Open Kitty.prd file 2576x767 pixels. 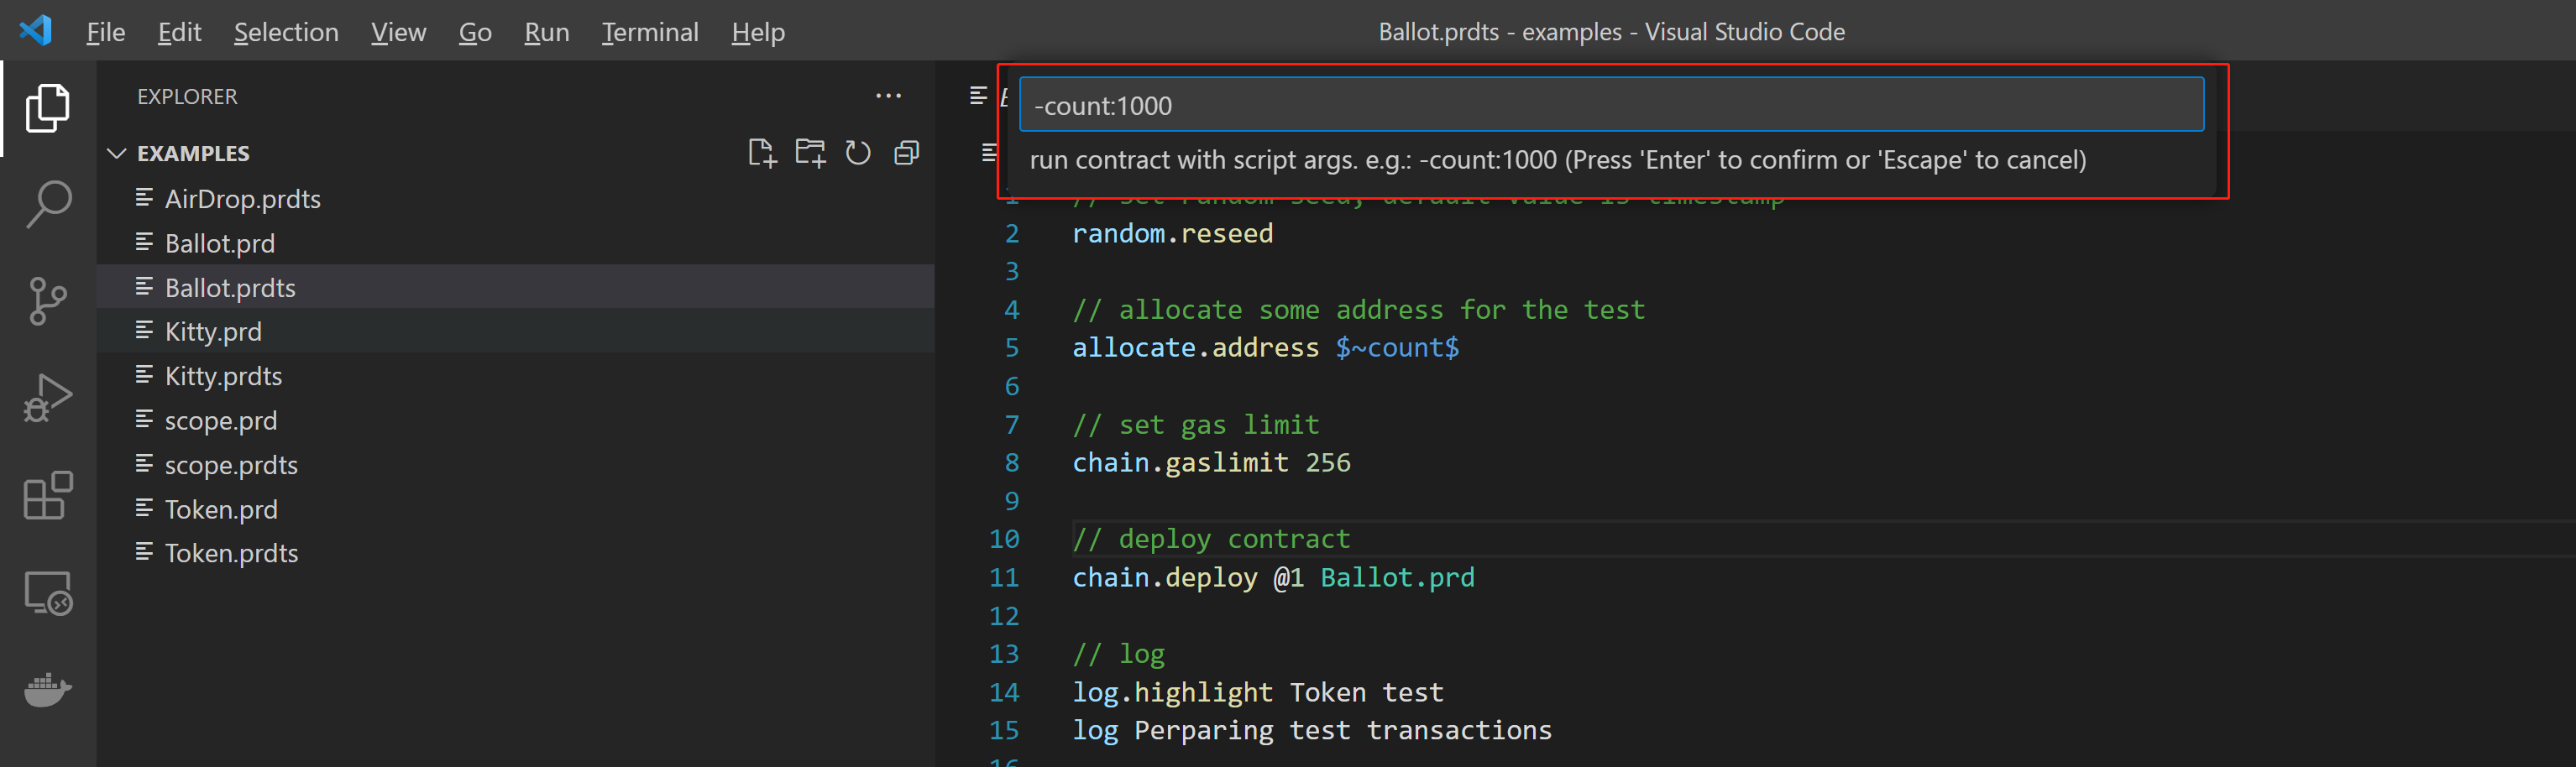(x=515, y=331)
